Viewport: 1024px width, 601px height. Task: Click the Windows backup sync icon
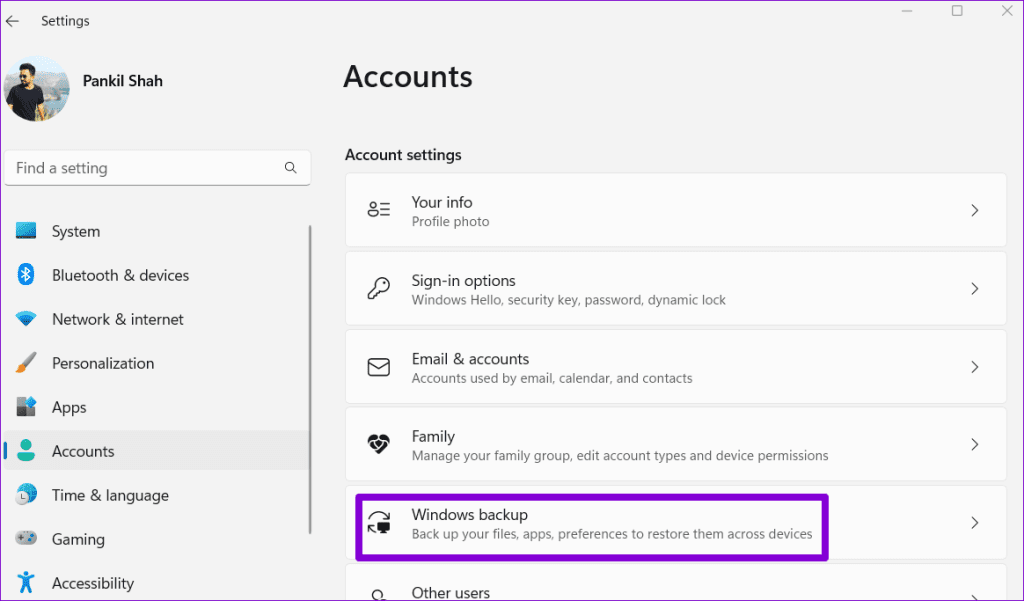pyautogui.click(x=379, y=523)
